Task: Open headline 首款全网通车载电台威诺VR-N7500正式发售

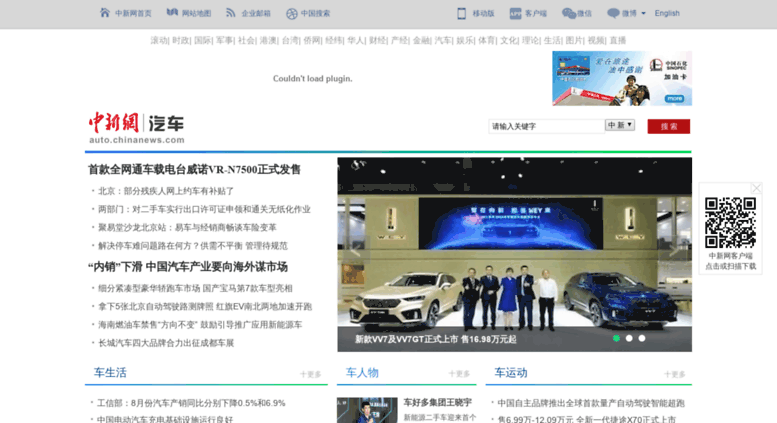Action: pyautogui.click(x=194, y=170)
